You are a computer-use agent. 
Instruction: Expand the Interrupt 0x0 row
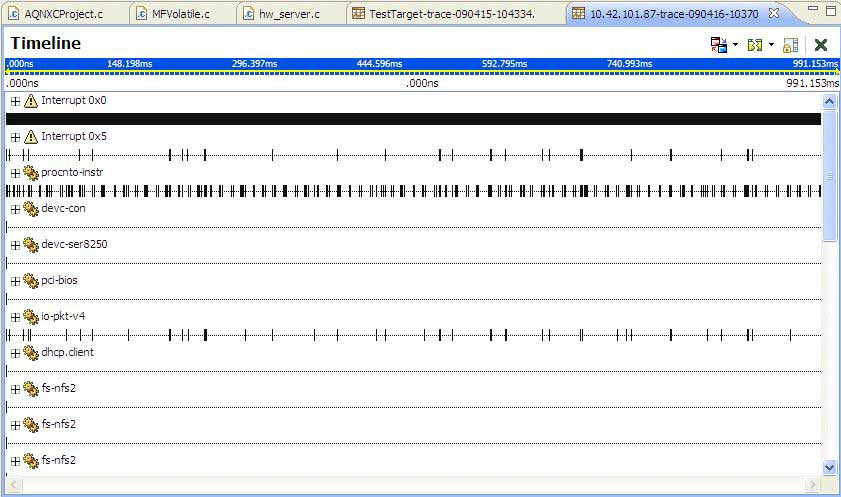click(15, 101)
